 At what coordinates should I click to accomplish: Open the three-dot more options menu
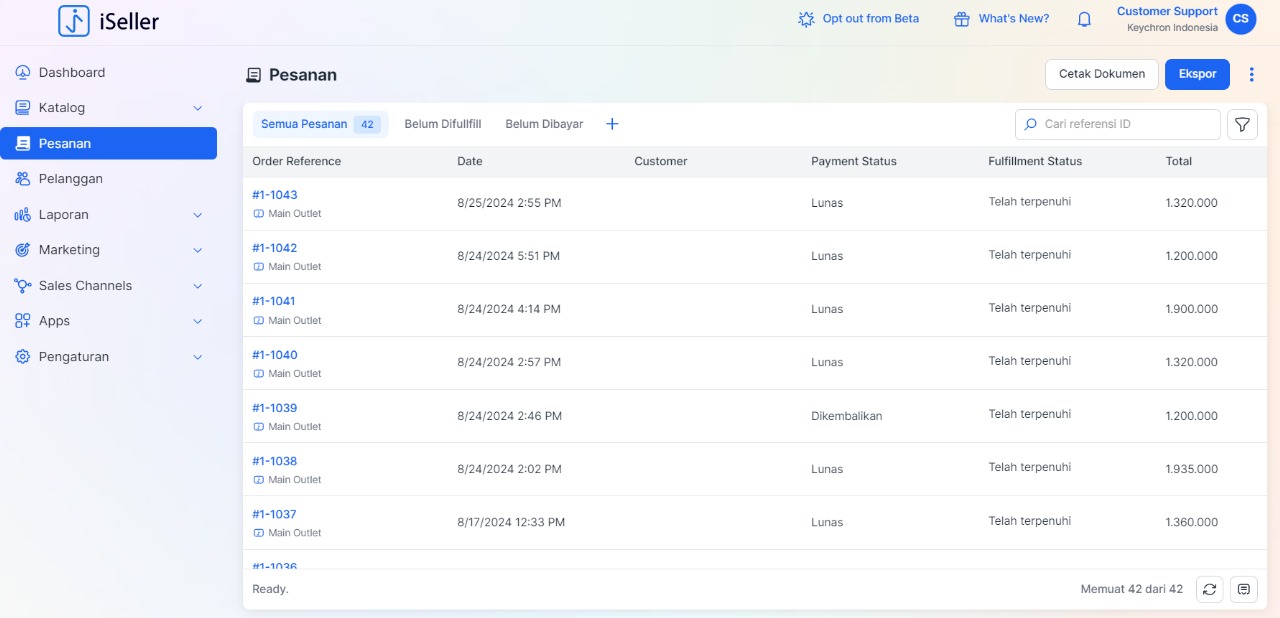click(1251, 74)
